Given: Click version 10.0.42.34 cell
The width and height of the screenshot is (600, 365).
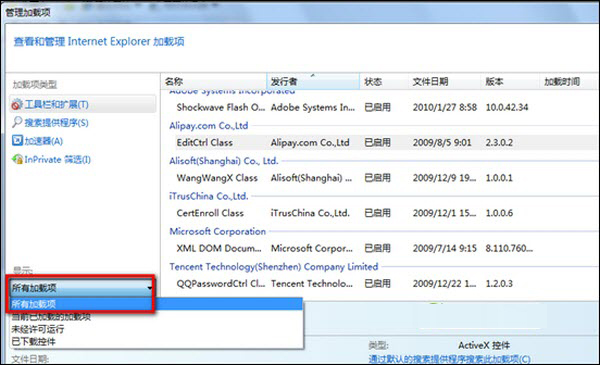Looking at the screenshot, I should click(507, 108).
